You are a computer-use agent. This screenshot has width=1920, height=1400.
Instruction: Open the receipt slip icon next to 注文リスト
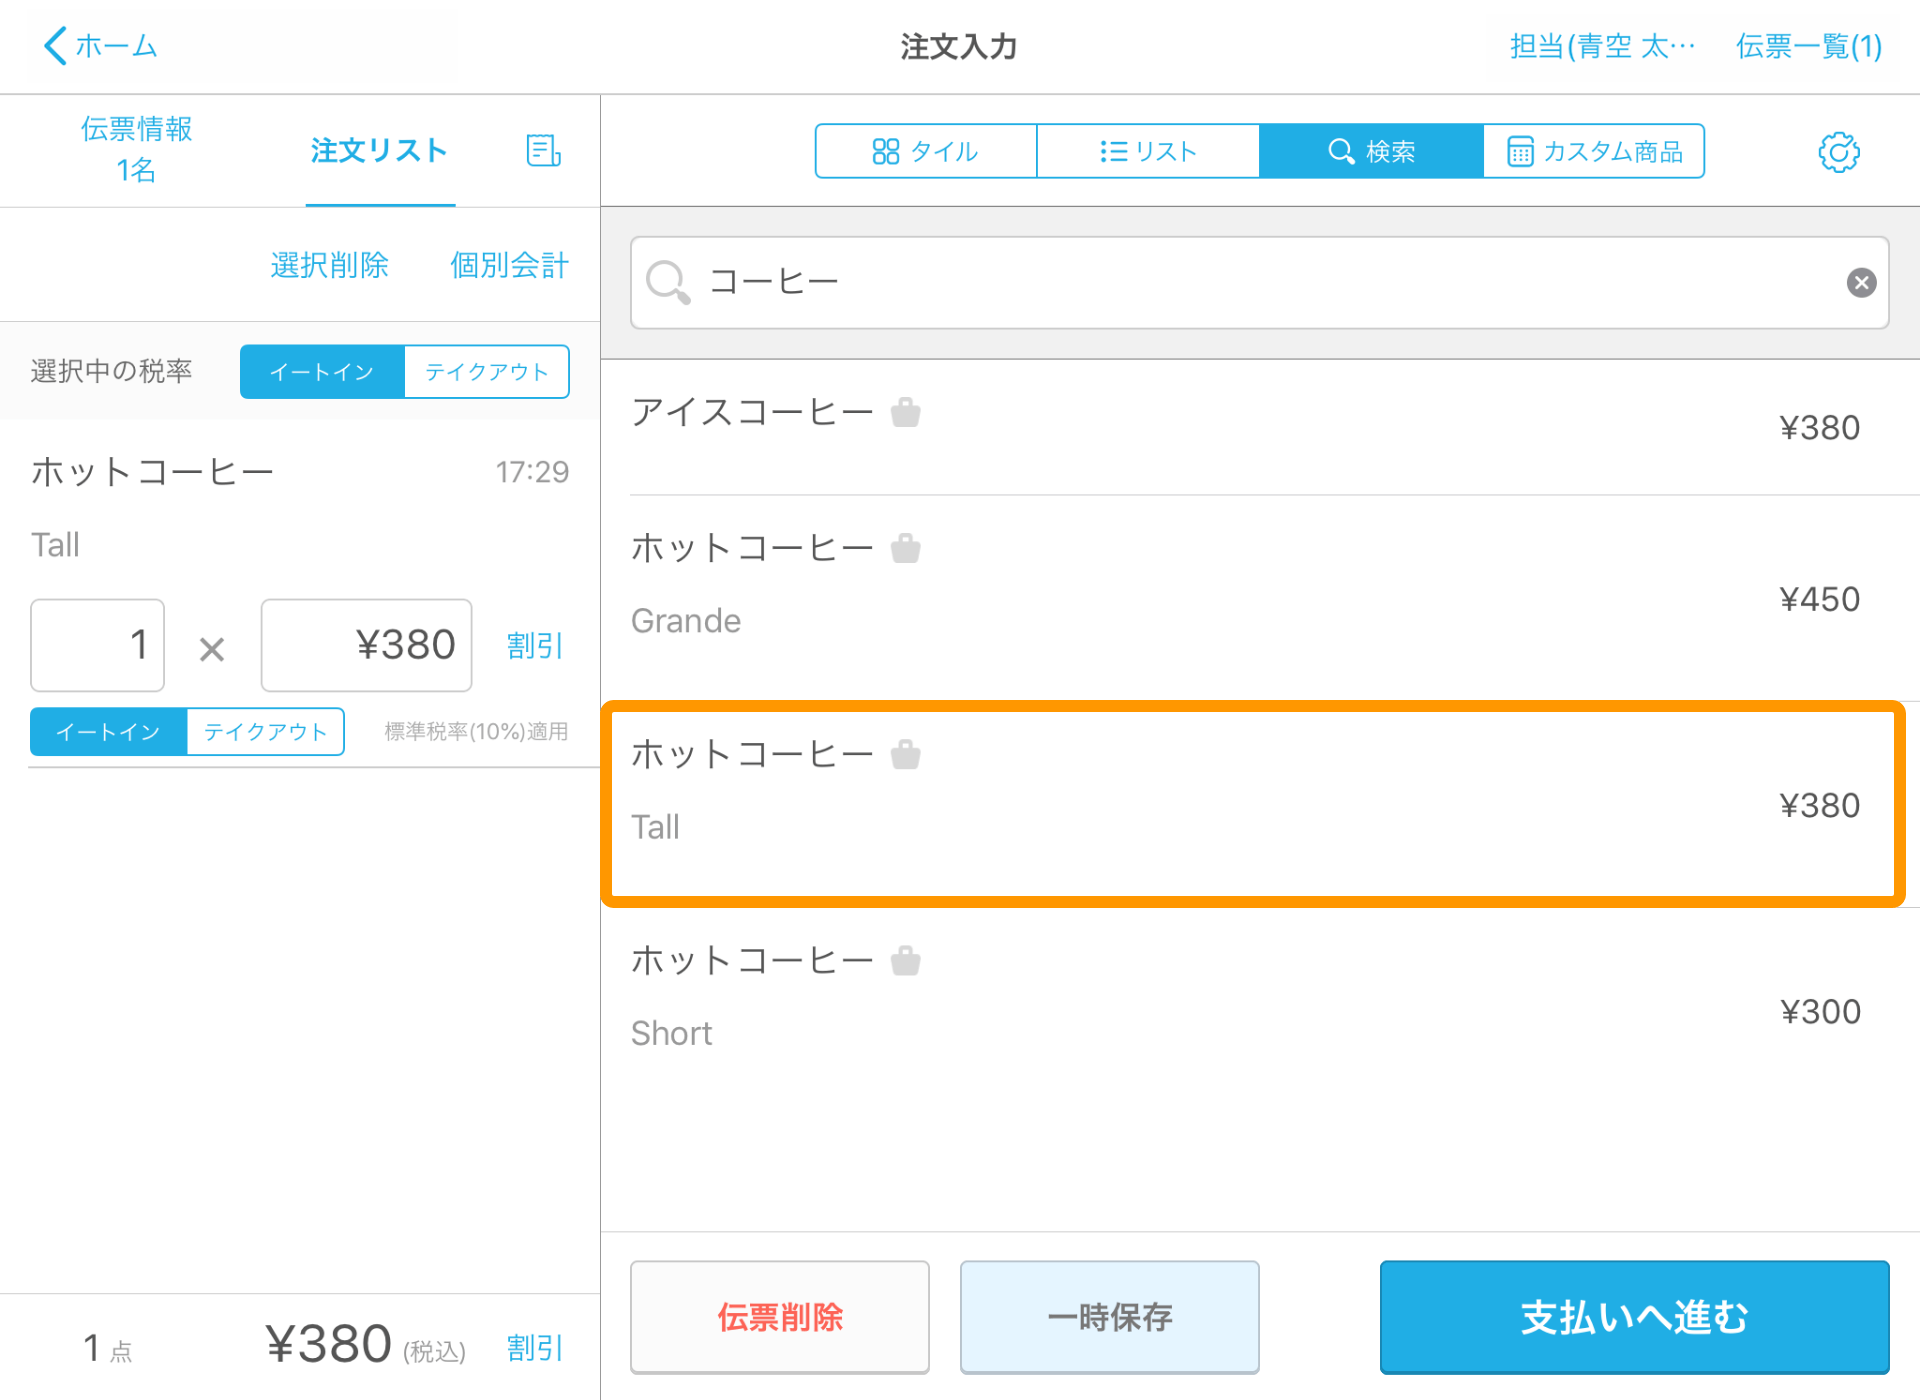point(542,151)
